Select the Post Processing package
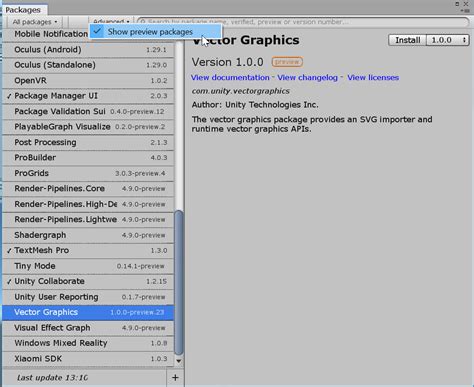This screenshot has height=387, width=474. [x=88, y=142]
